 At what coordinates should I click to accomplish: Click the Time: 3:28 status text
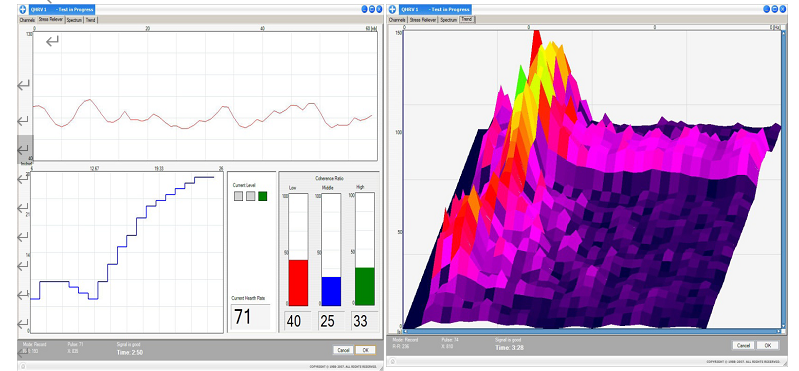click(509, 348)
